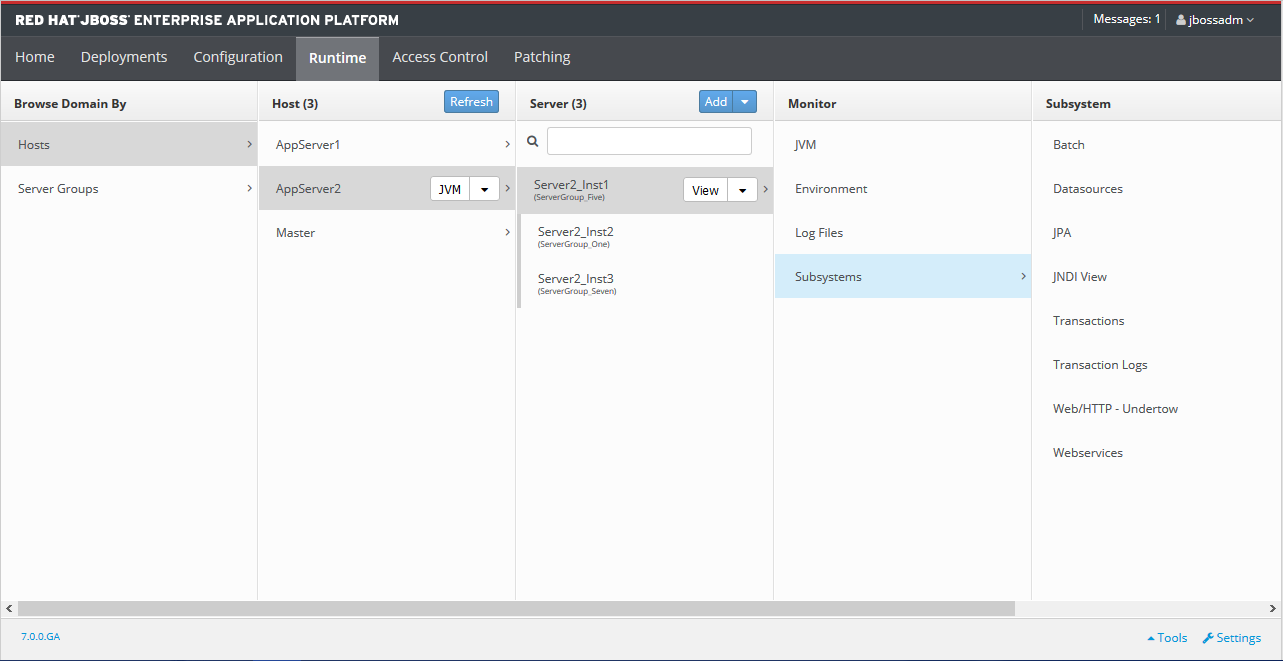Open the Configuration tab
Screen dimensions: 1283x661
coord(238,58)
